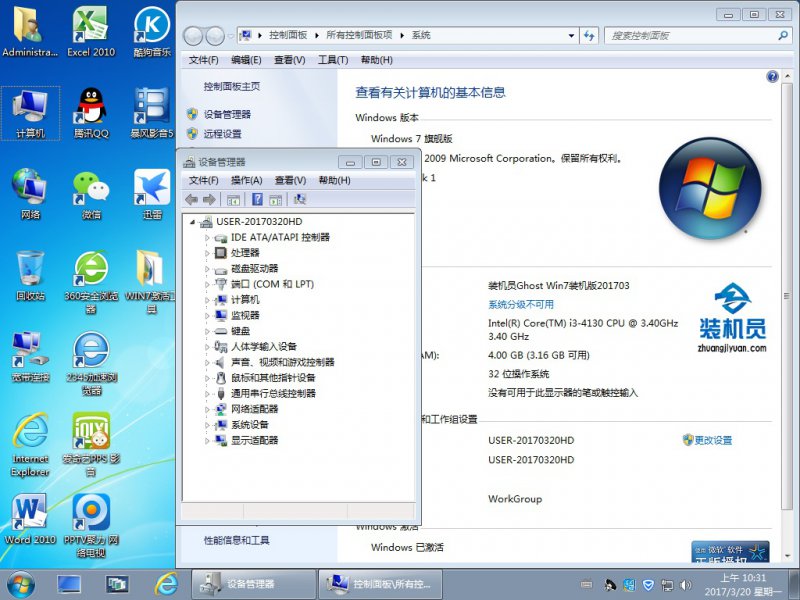The height and width of the screenshot is (600, 800).
Task: Select the Word 2010 desktop shortcut
Action: (x=30, y=519)
